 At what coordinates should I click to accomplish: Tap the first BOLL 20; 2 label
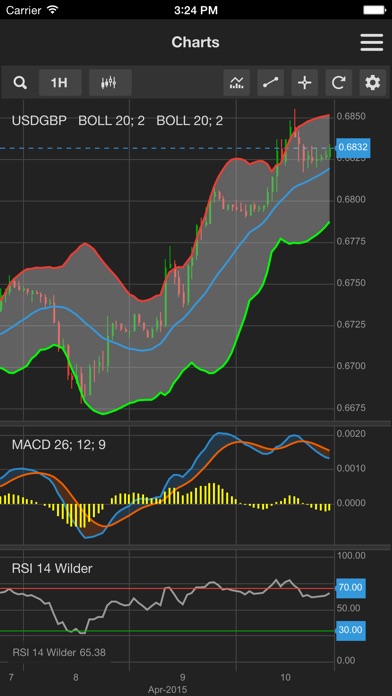(x=111, y=121)
